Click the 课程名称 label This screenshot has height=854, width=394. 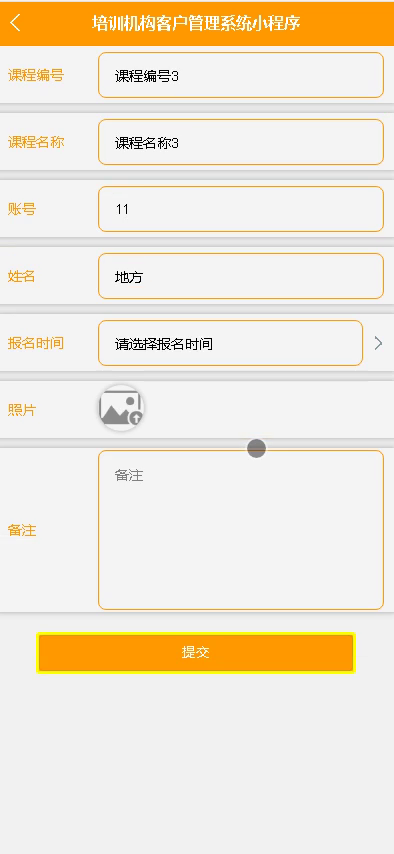(x=36, y=142)
